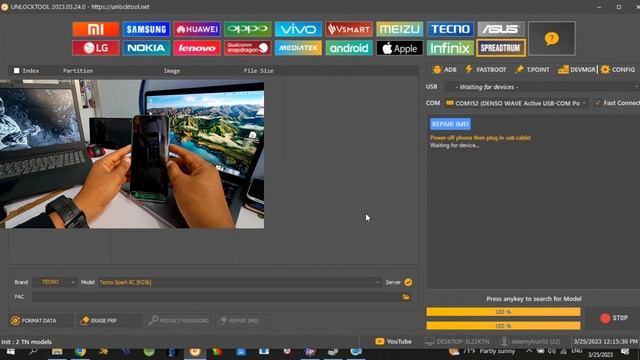Open the DEVMGR device manager tab

pos(577,70)
